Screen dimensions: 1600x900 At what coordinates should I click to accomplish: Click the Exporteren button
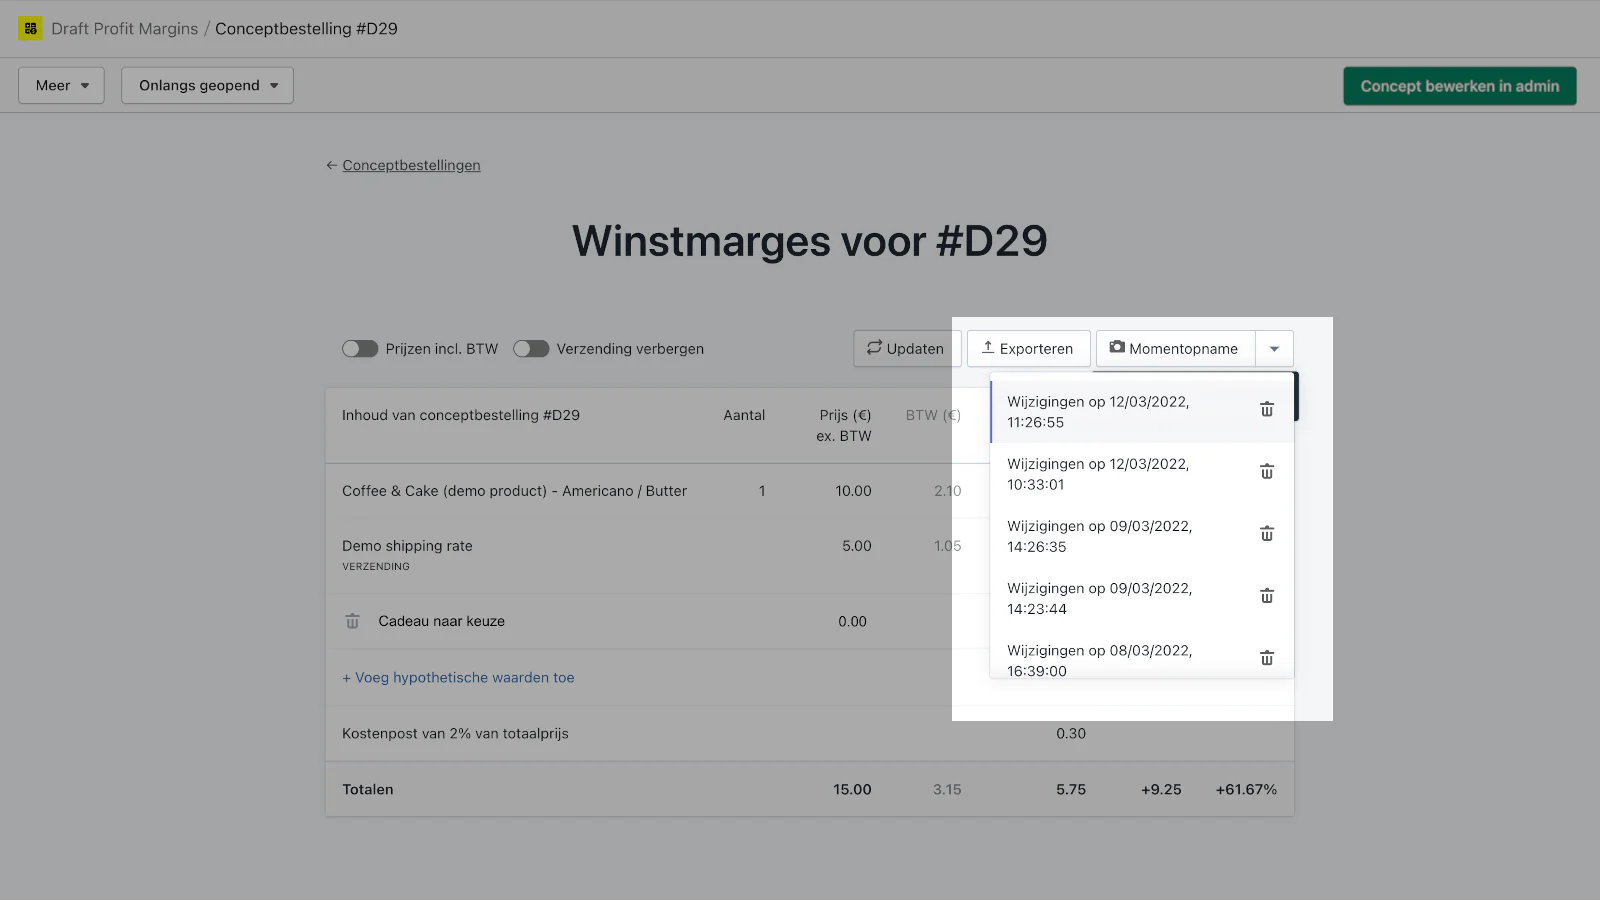(1028, 349)
